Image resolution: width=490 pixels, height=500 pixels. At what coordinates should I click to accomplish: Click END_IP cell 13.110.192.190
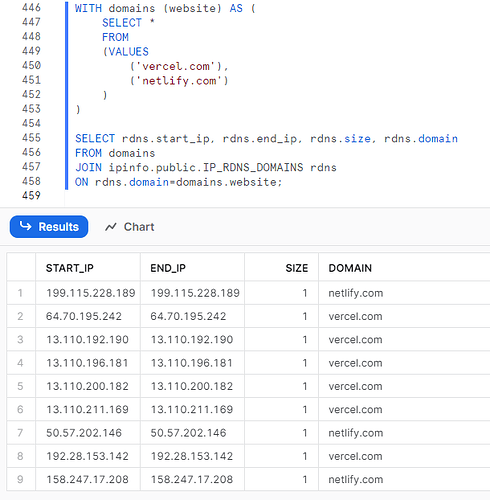pos(192,339)
